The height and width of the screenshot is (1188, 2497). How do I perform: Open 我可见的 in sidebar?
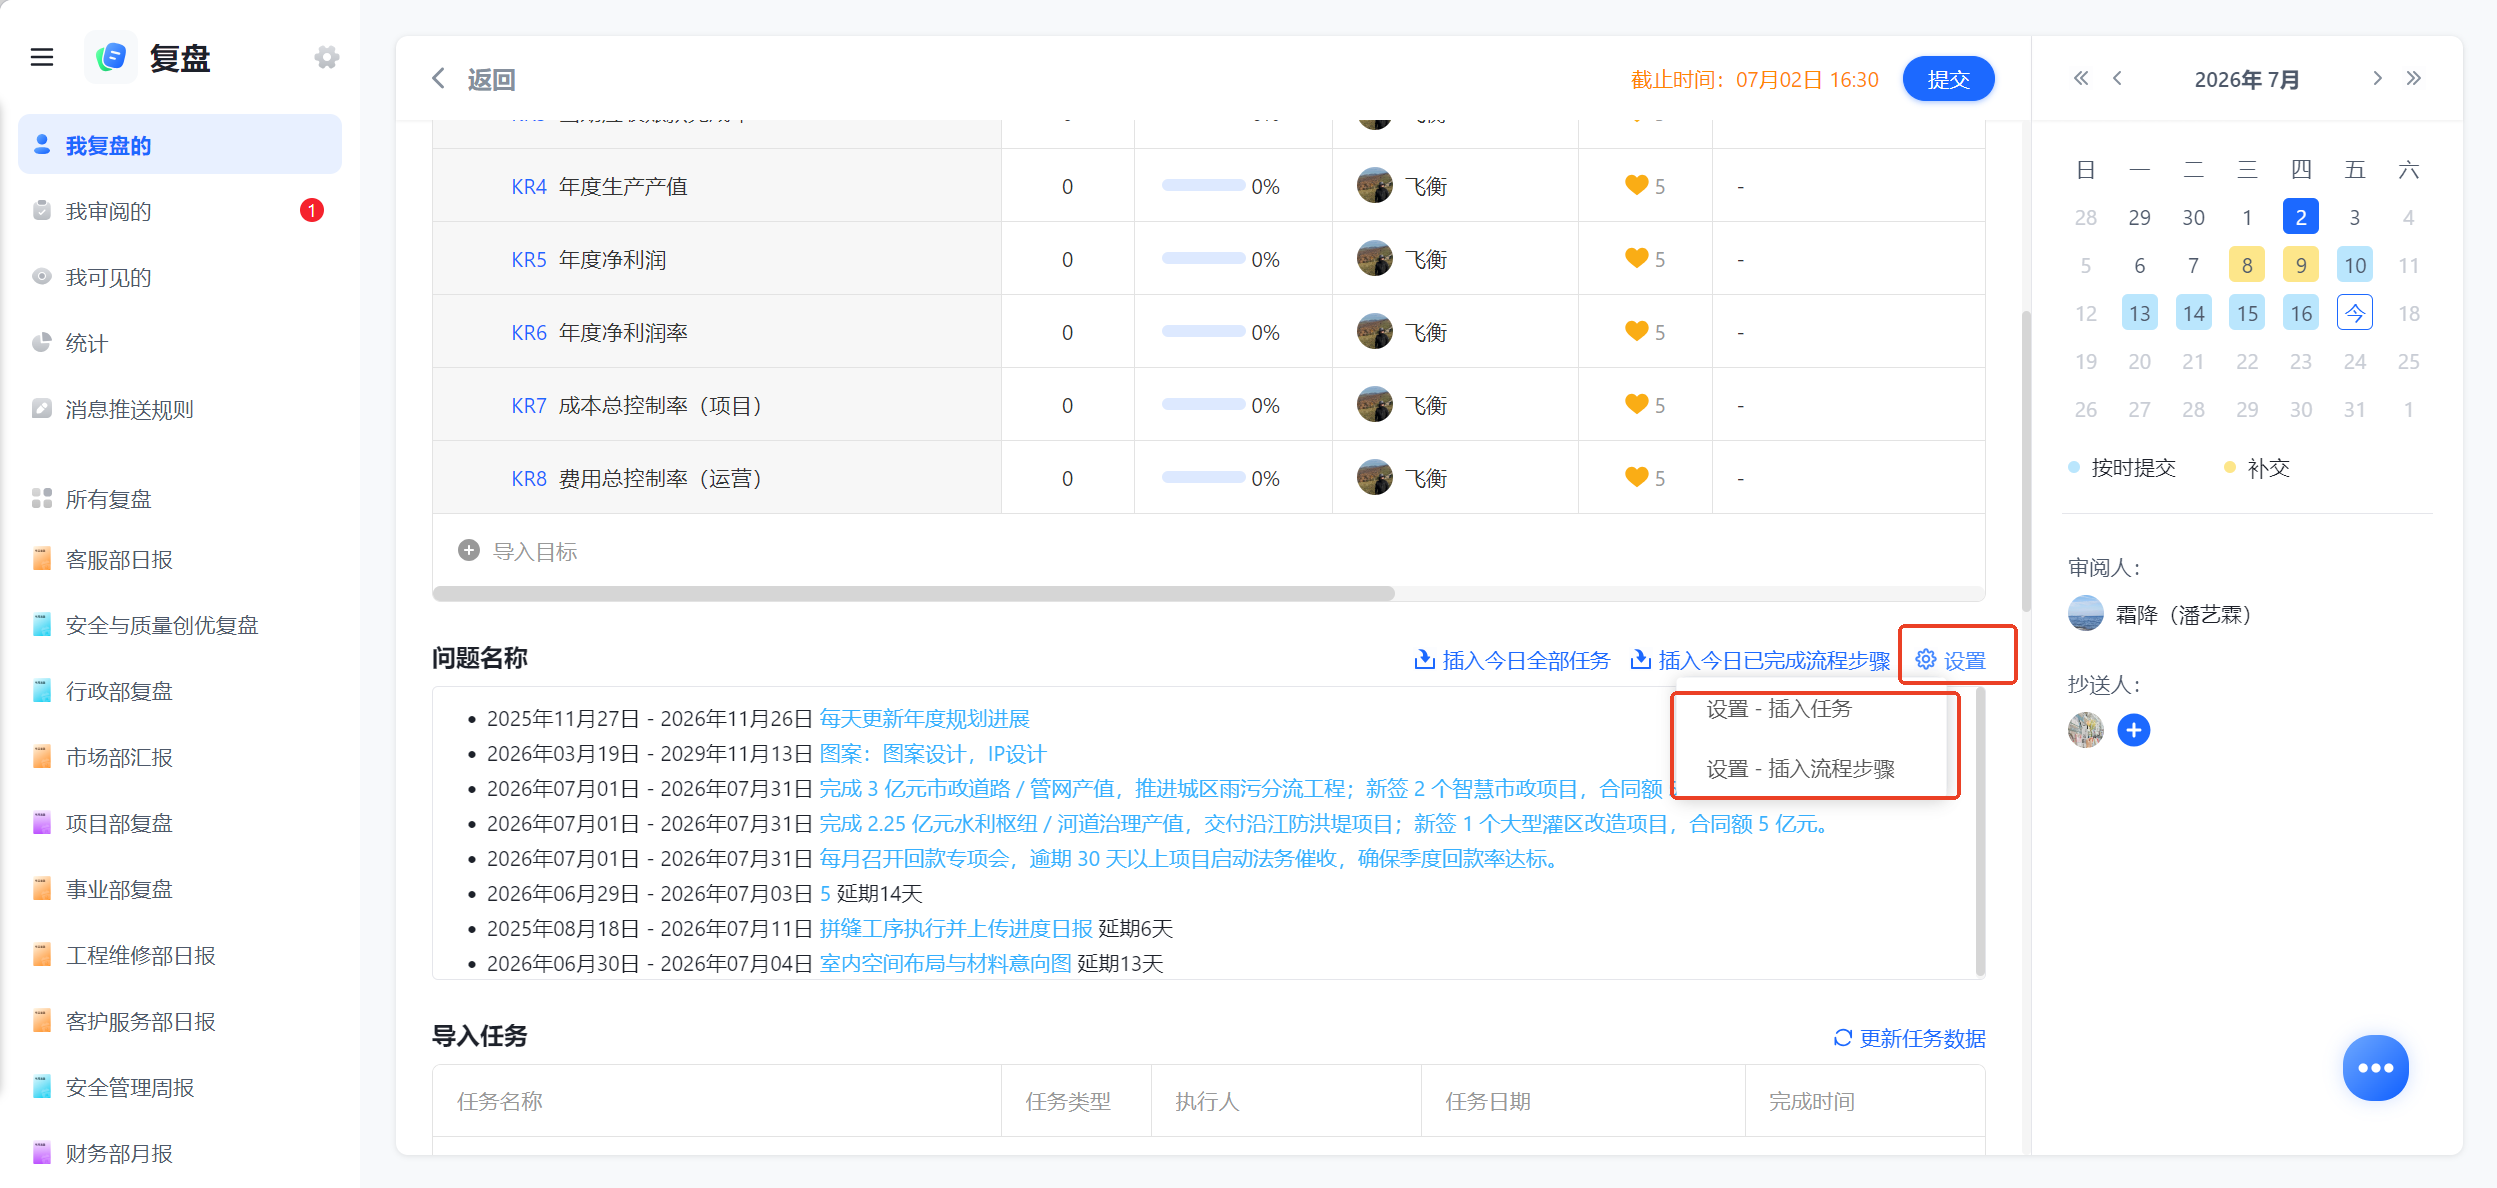click(x=180, y=277)
